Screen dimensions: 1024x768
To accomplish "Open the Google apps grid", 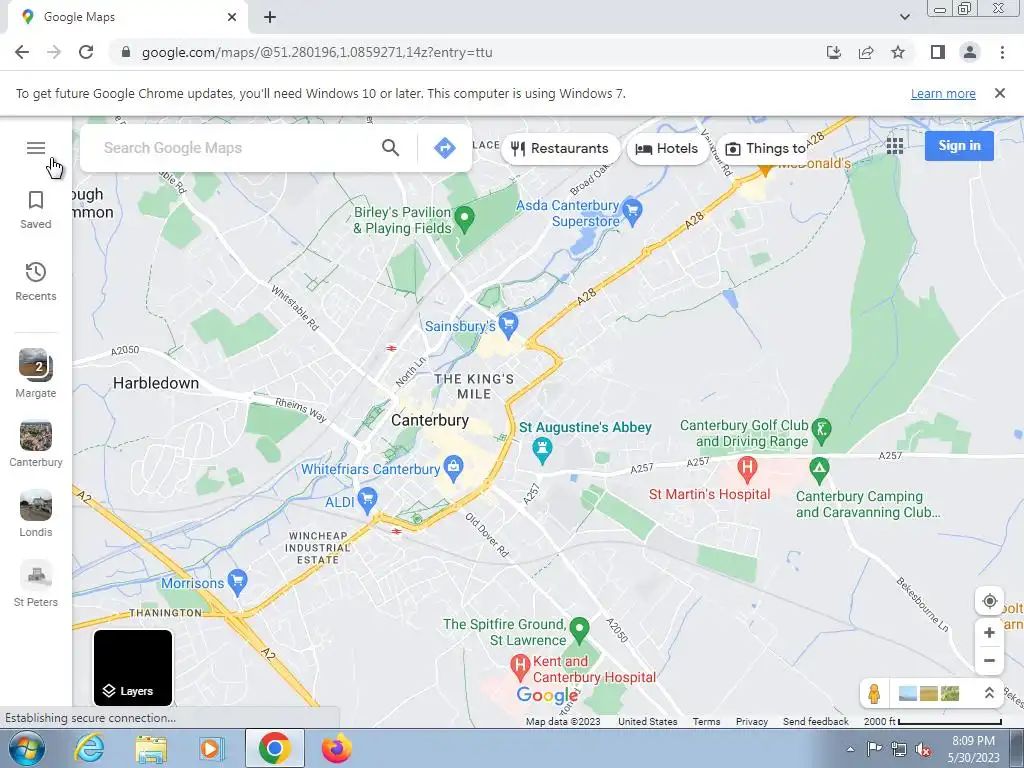I will (895, 146).
